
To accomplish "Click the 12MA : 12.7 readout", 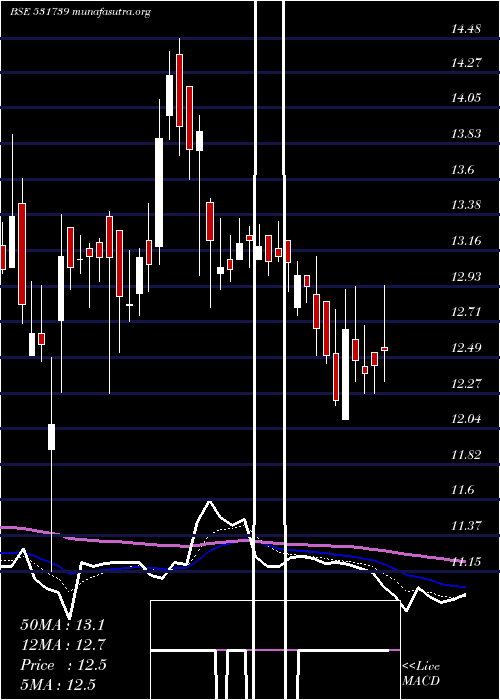I will [x=63, y=645].
